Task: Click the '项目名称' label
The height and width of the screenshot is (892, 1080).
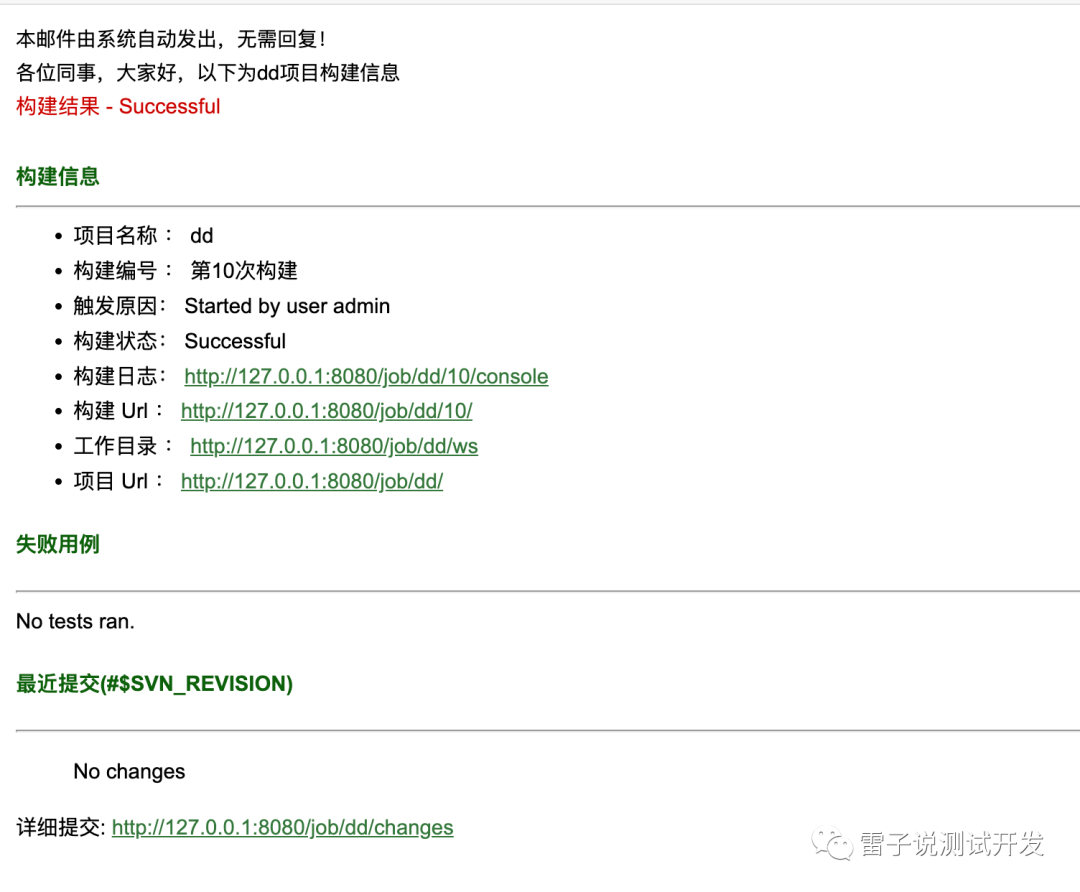Action: click(123, 236)
